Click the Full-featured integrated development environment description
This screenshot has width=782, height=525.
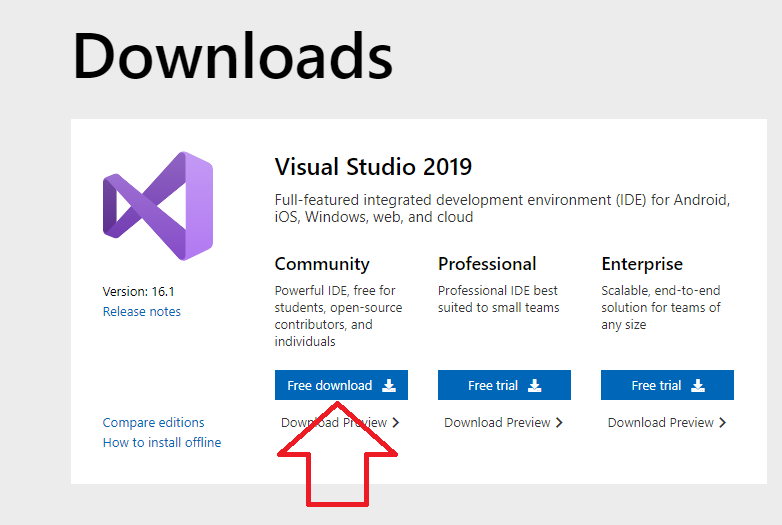pos(502,208)
